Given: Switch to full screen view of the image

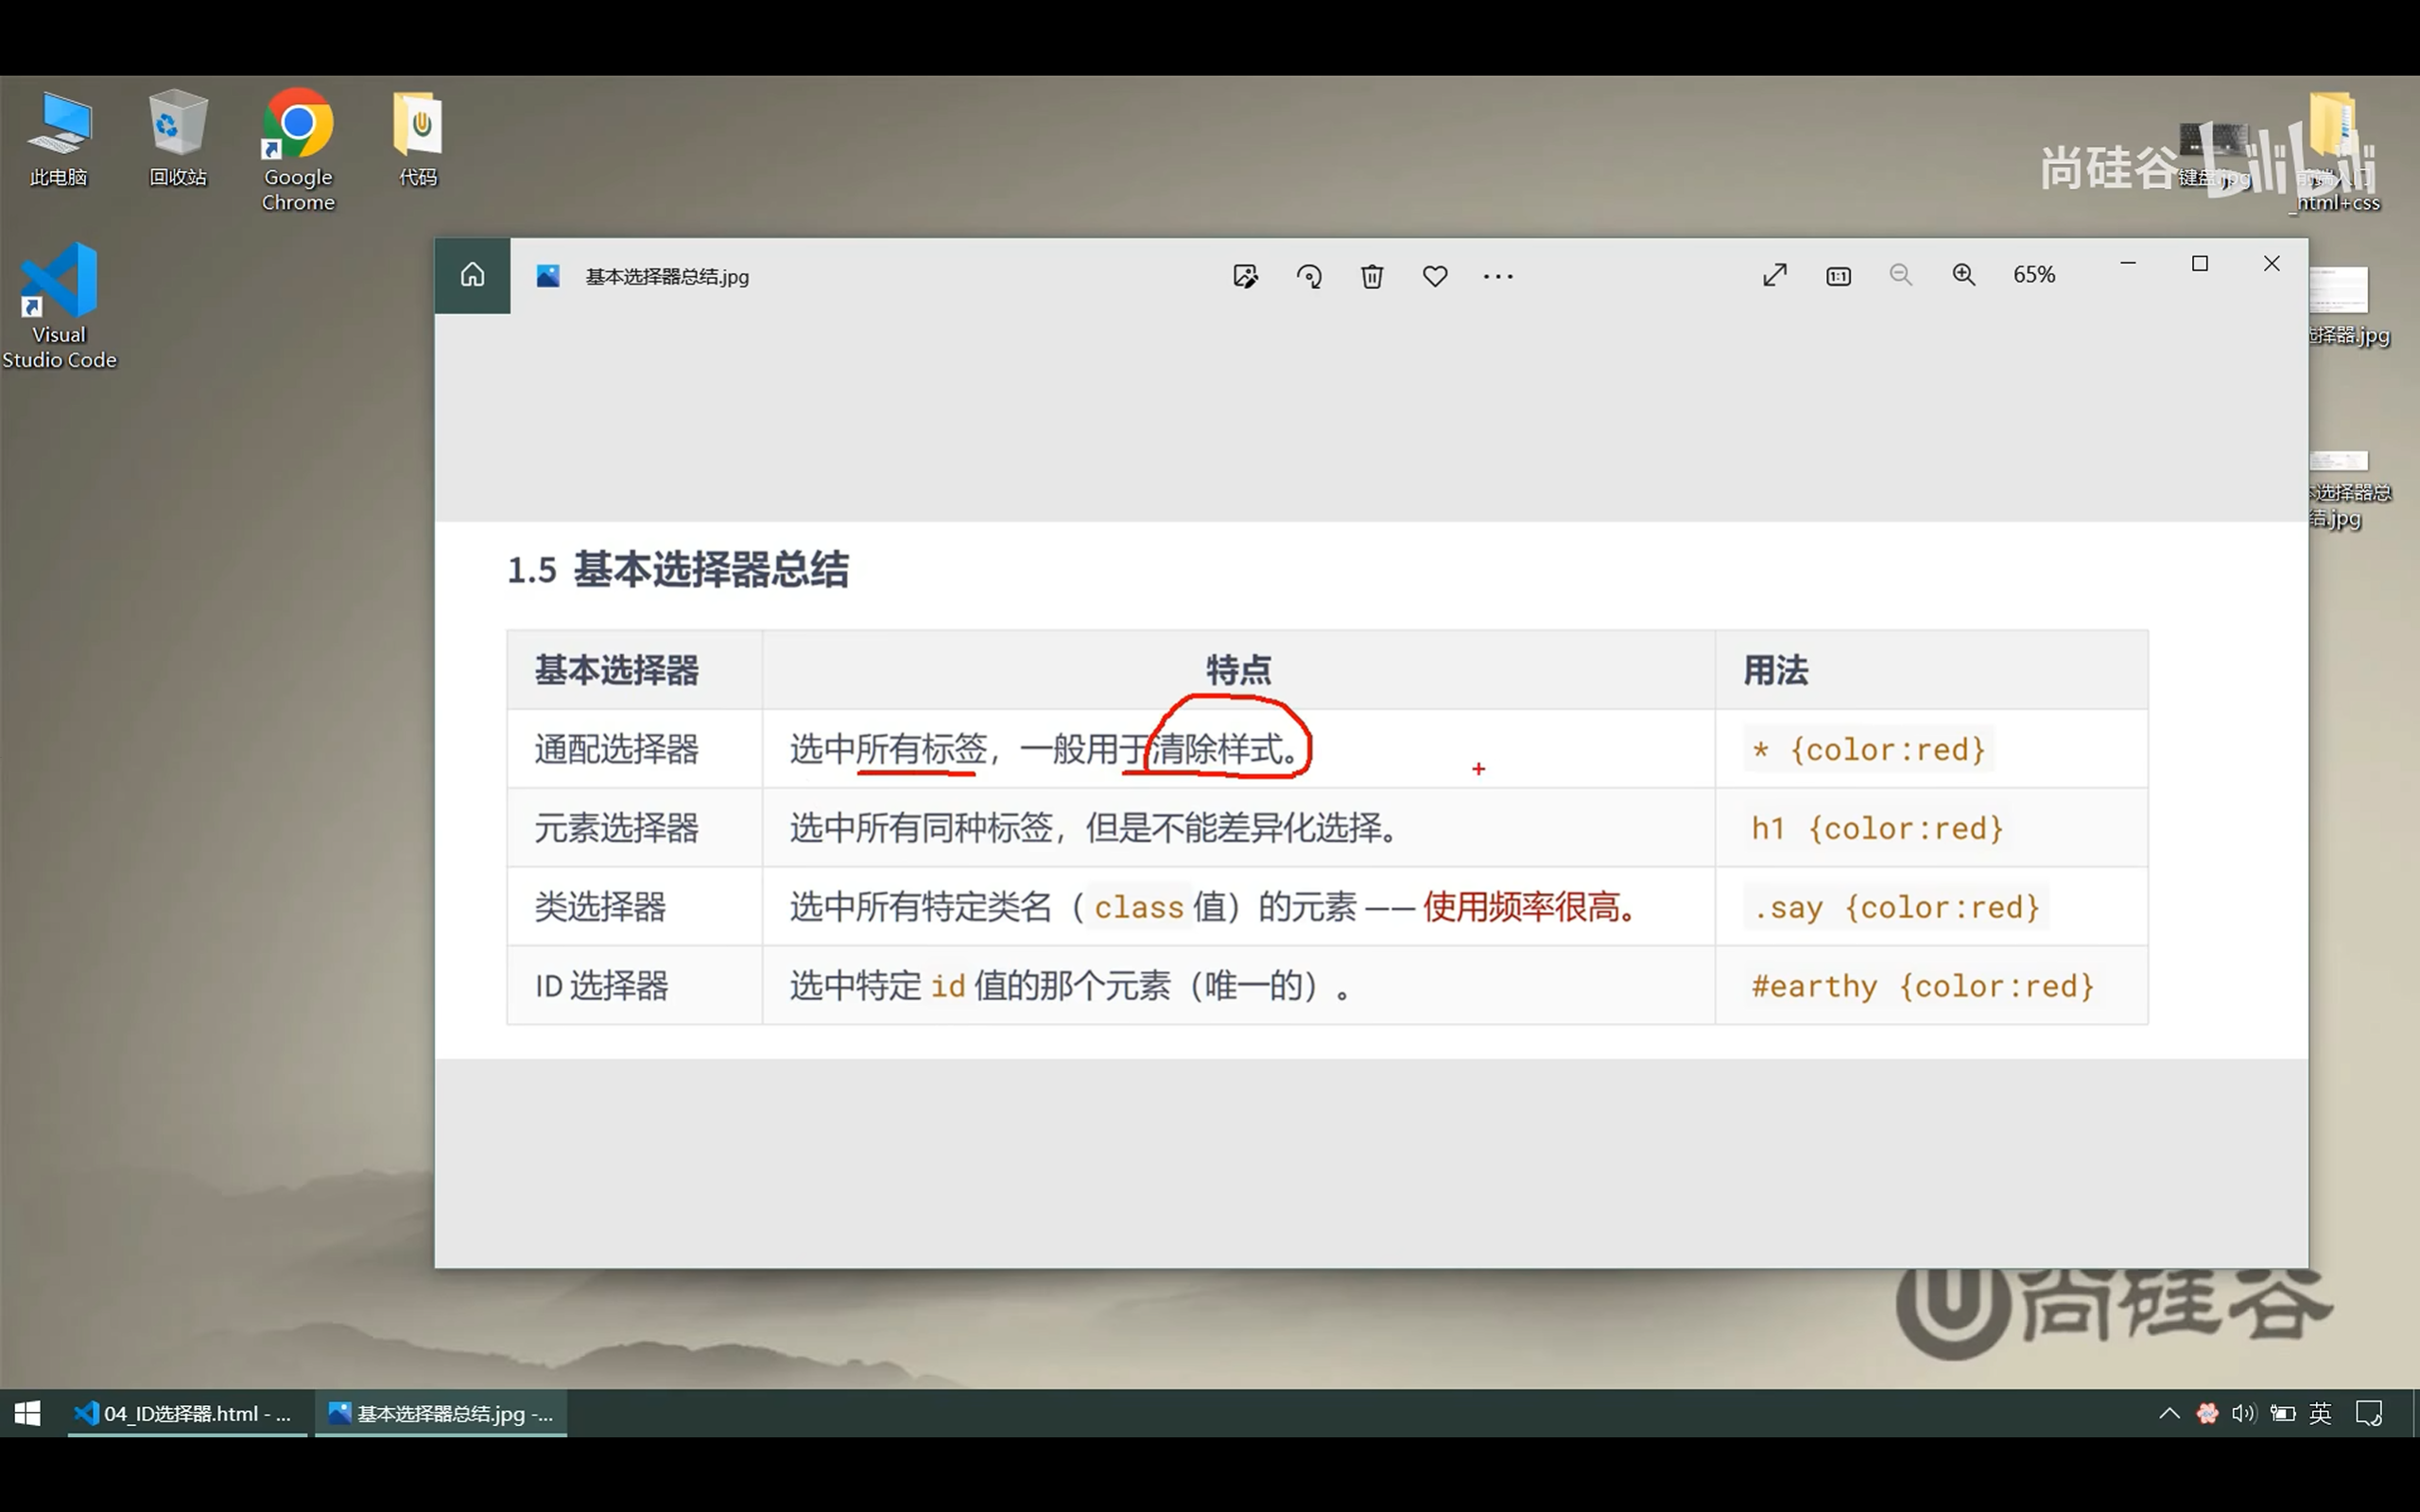Looking at the screenshot, I should click(x=1774, y=274).
